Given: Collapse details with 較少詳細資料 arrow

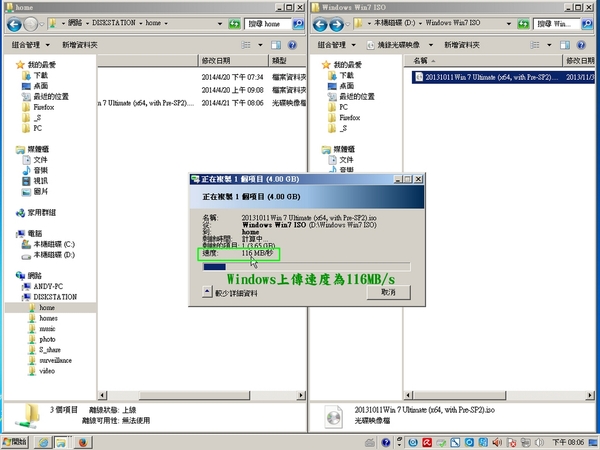Looking at the screenshot, I should click(x=207, y=292).
